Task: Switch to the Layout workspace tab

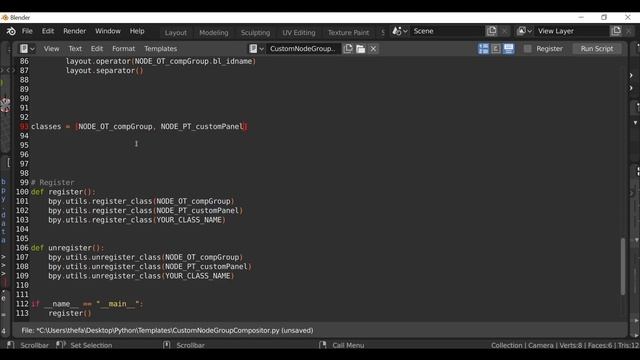Action: coord(176,32)
